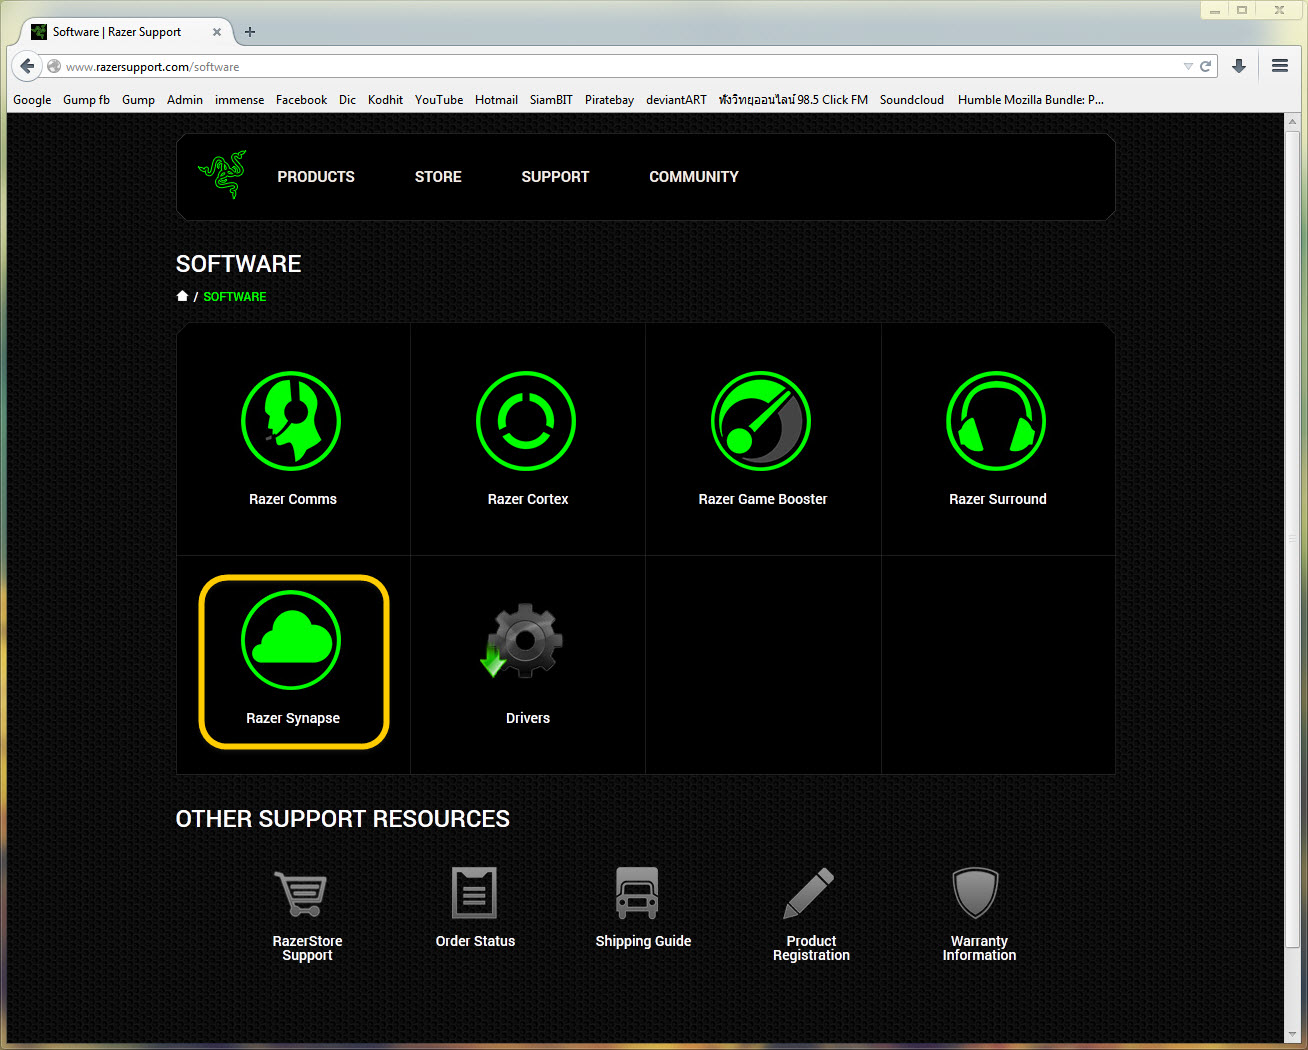The image size is (1308, 1050).
Task: Open the Gump fb bookmark
Action: point(86,100)
